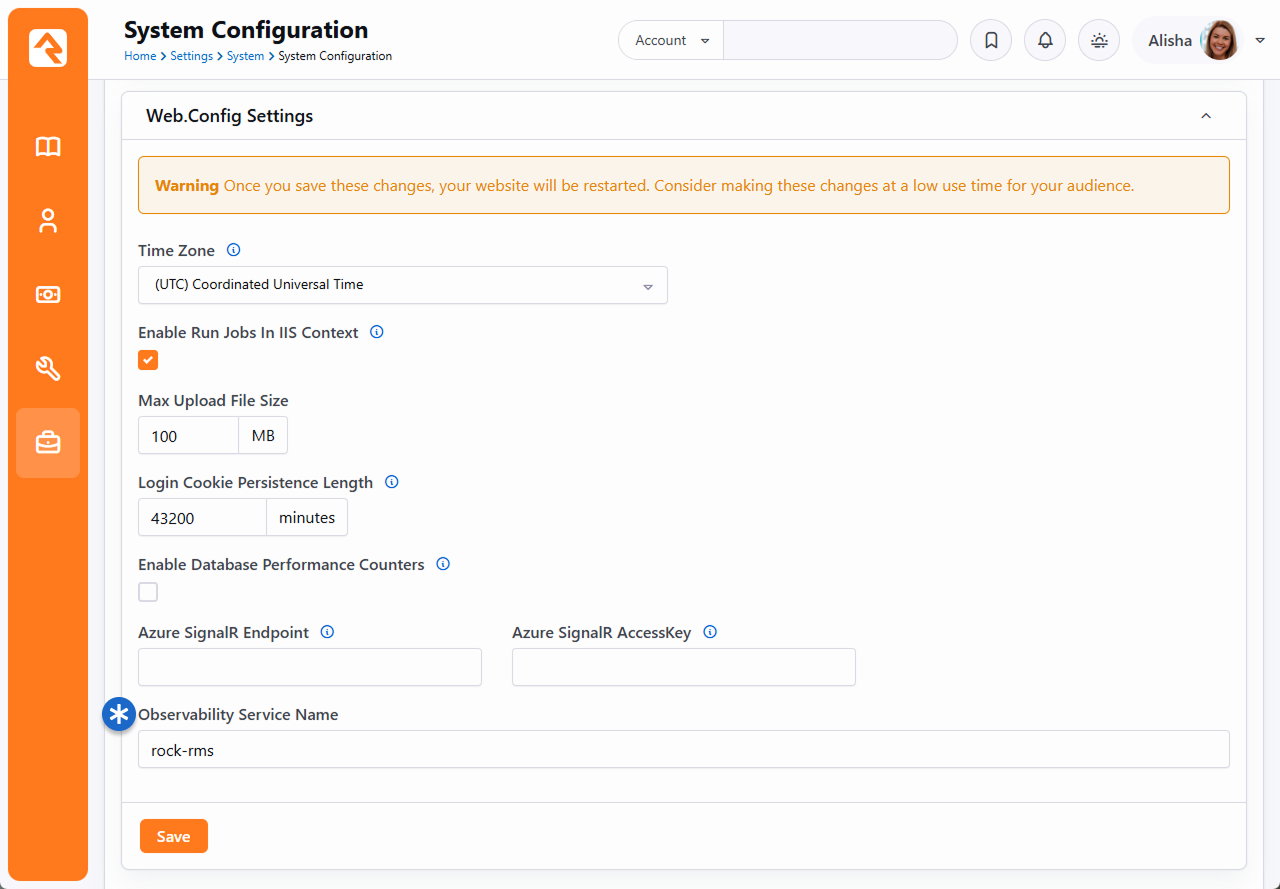Click the Save button

[173, 837]
